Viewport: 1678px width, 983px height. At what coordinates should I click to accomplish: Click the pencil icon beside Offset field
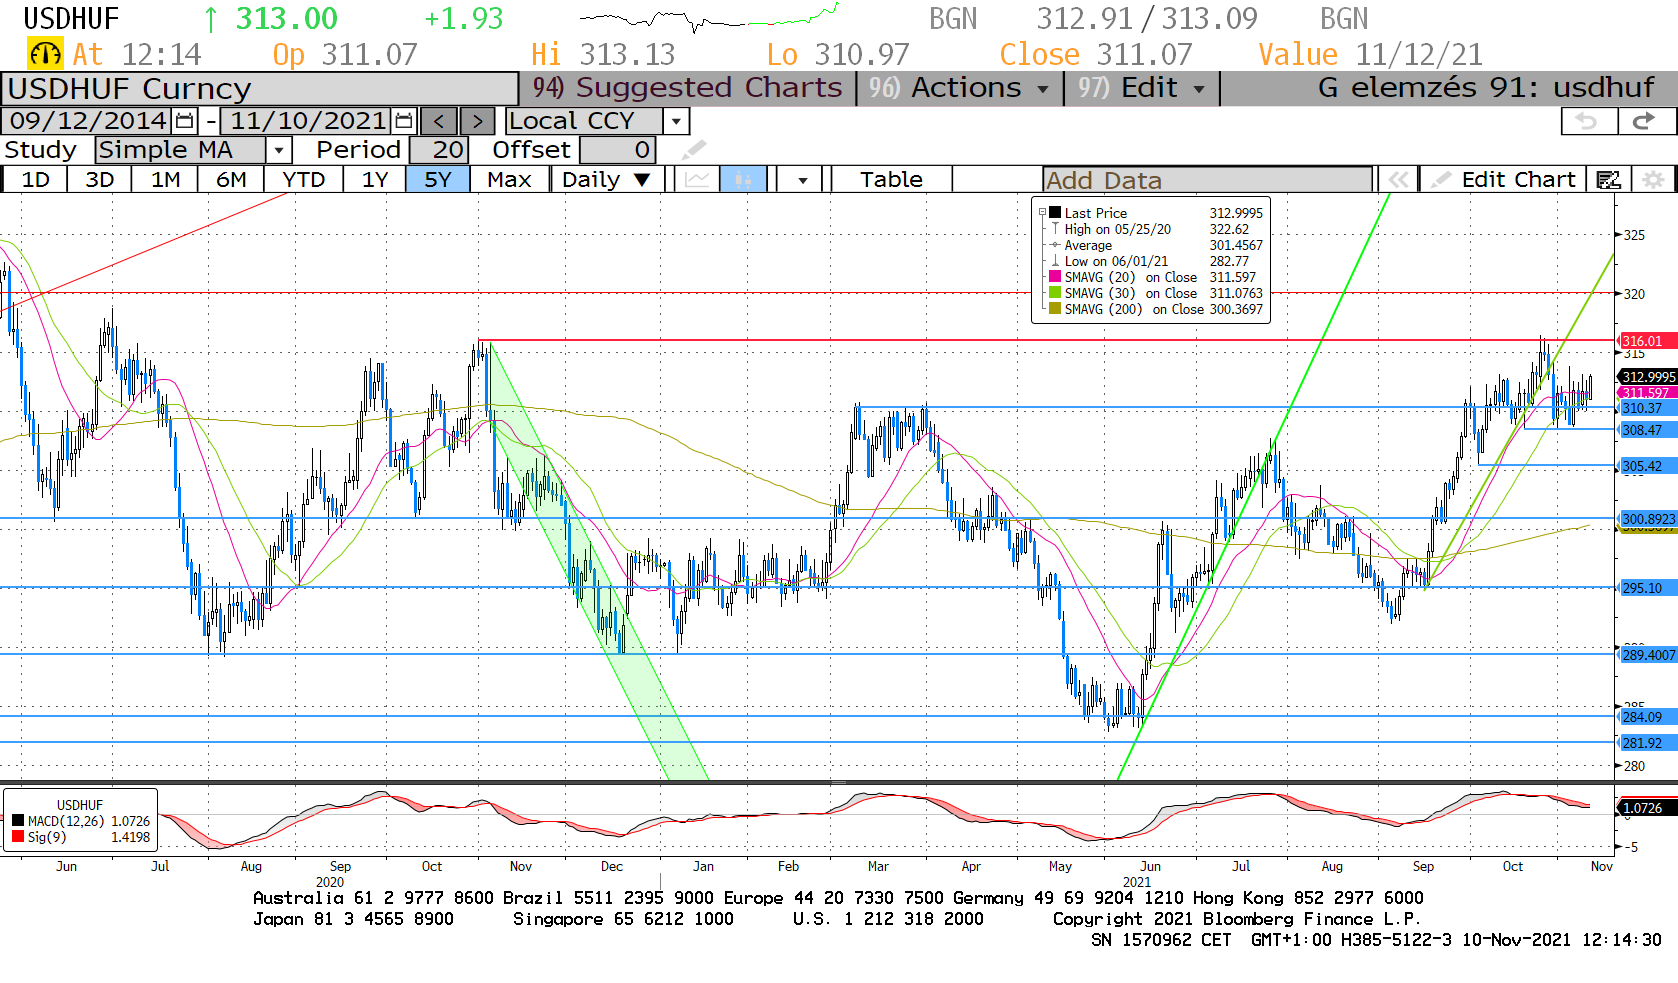point(693,150)
